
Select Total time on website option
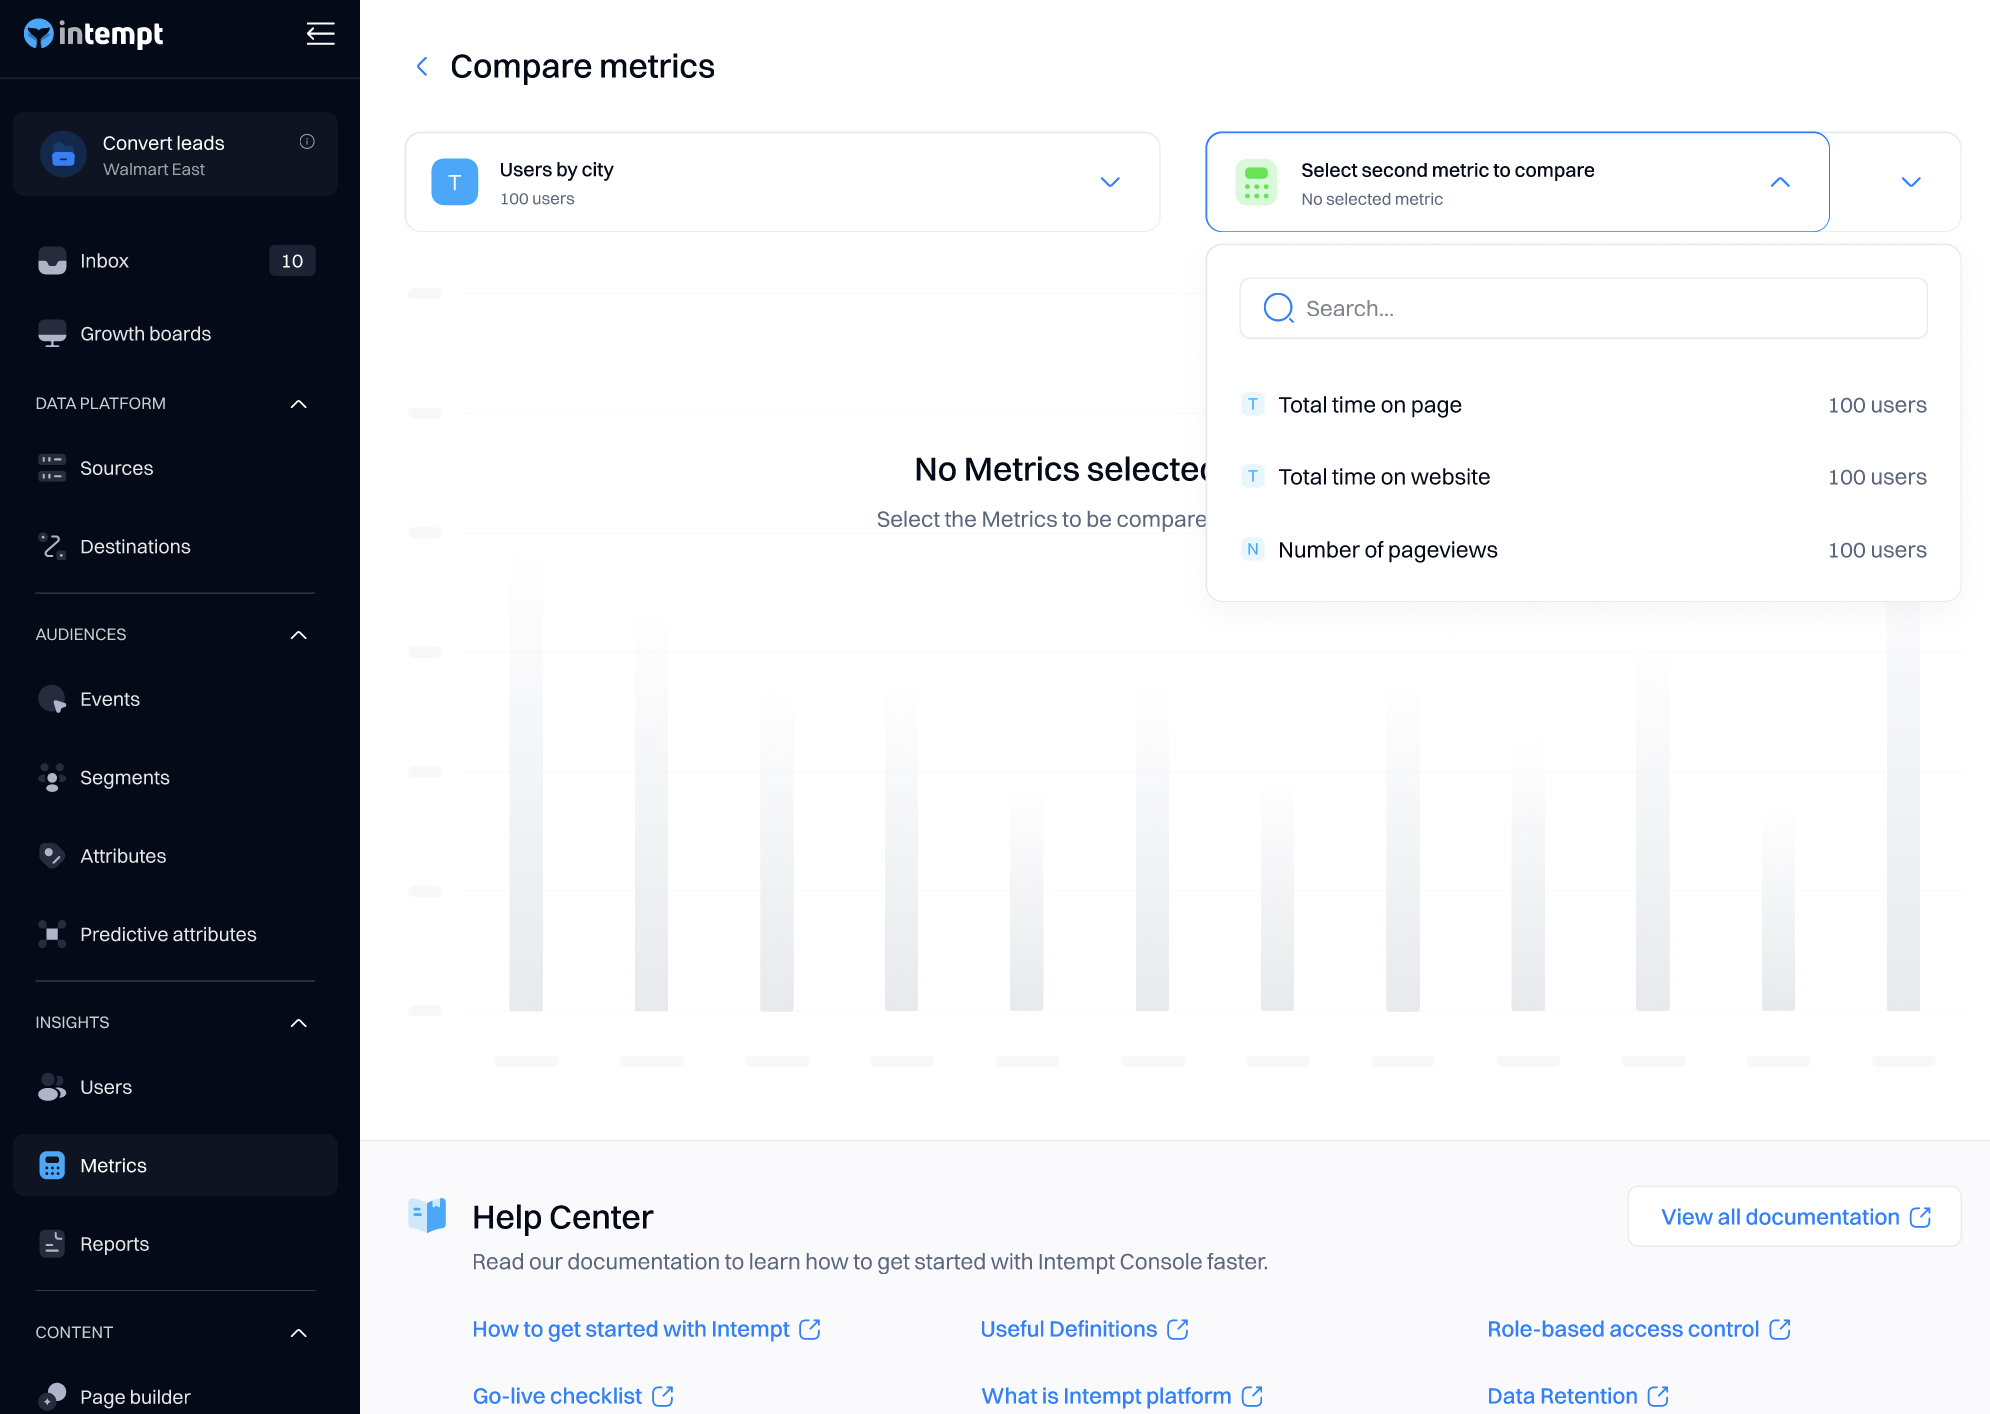(x=1383, y=477)
